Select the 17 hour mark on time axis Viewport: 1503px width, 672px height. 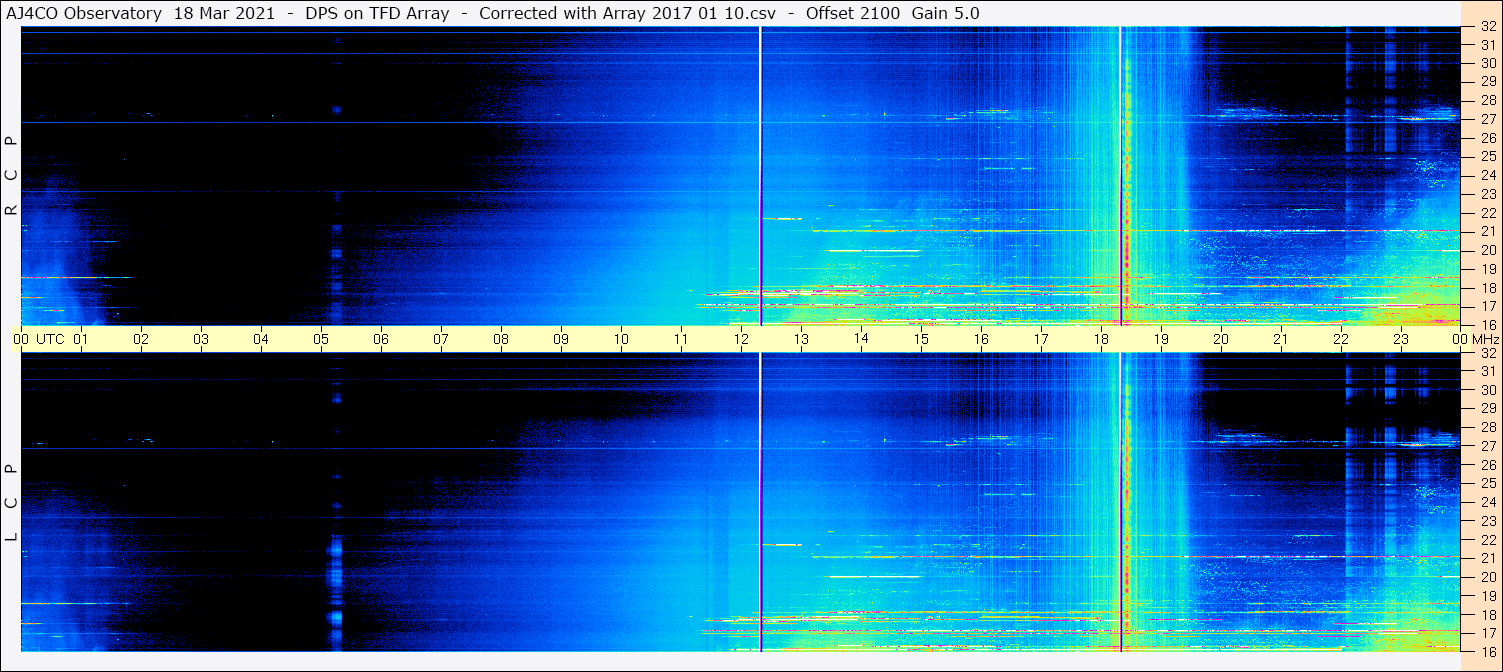coord(1041,339)
